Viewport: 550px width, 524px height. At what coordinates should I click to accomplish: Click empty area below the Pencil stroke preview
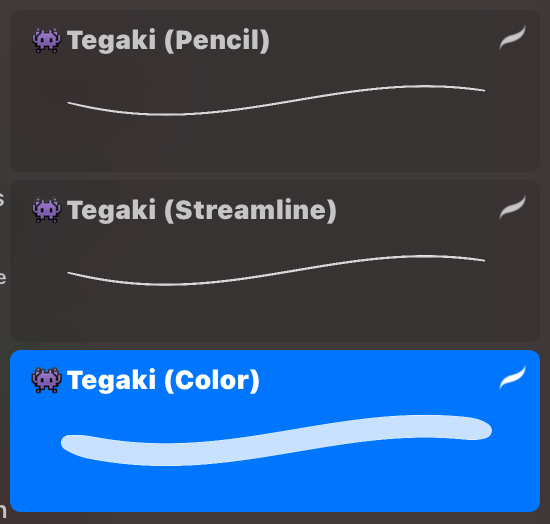275,144
